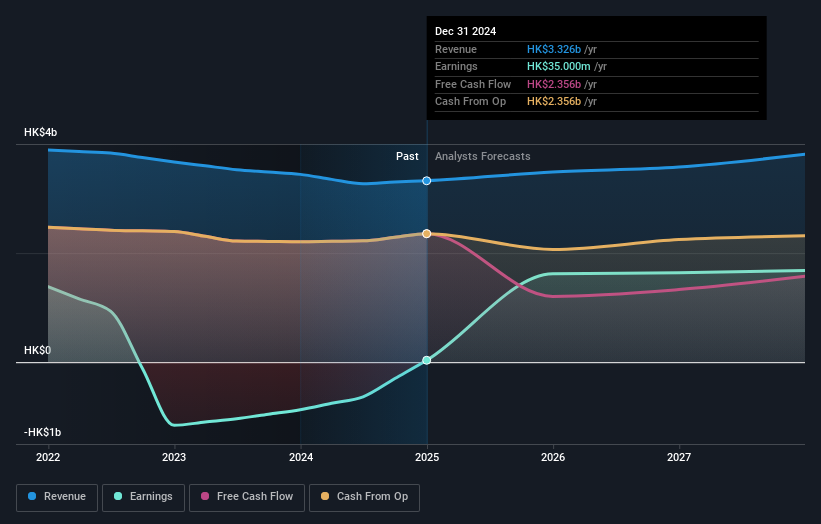Screen dimensions: 821x524
Task: Click the Cash From Op label in tooltip
Action: coord(470,102)
